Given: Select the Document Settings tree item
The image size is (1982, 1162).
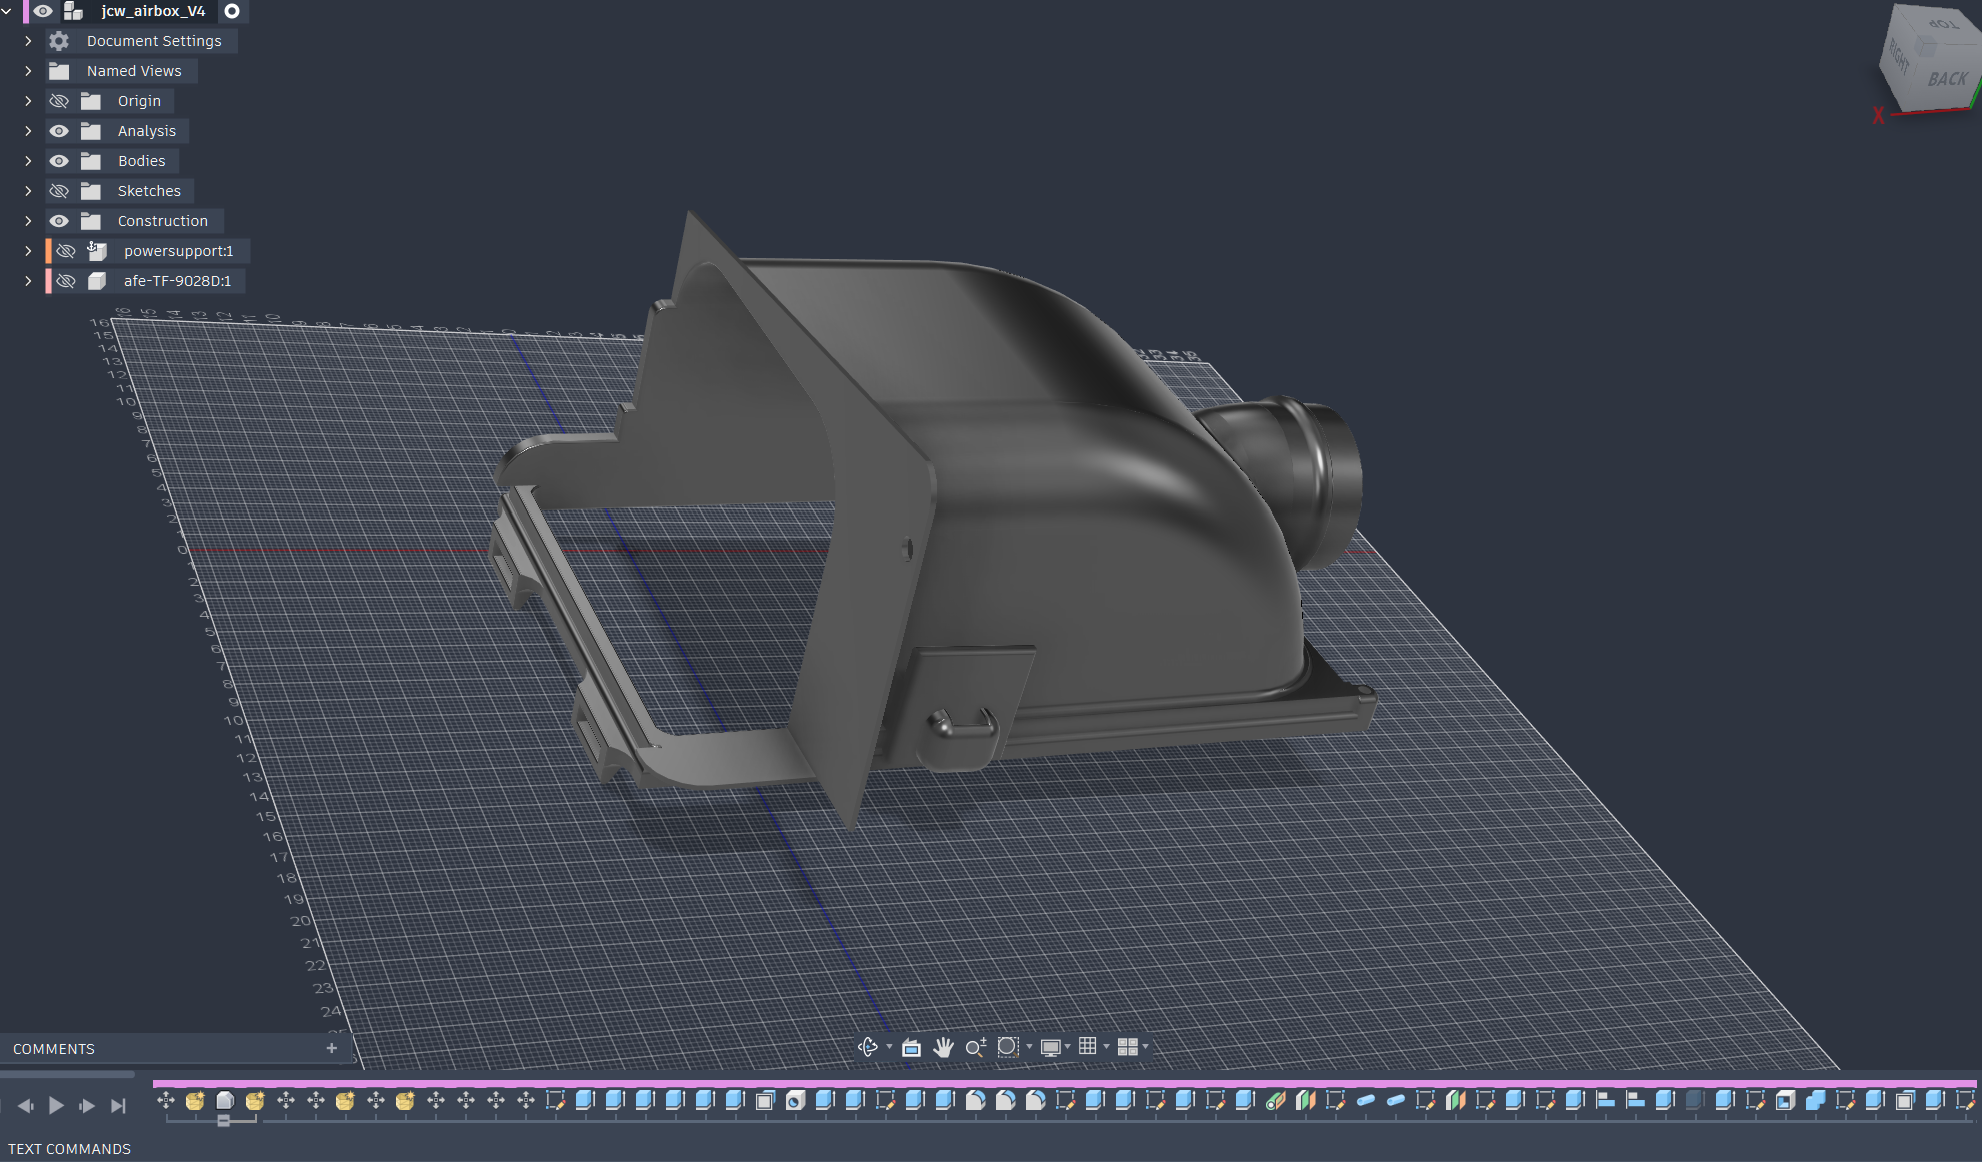Looking at the screenshot, I should (154, 41).
